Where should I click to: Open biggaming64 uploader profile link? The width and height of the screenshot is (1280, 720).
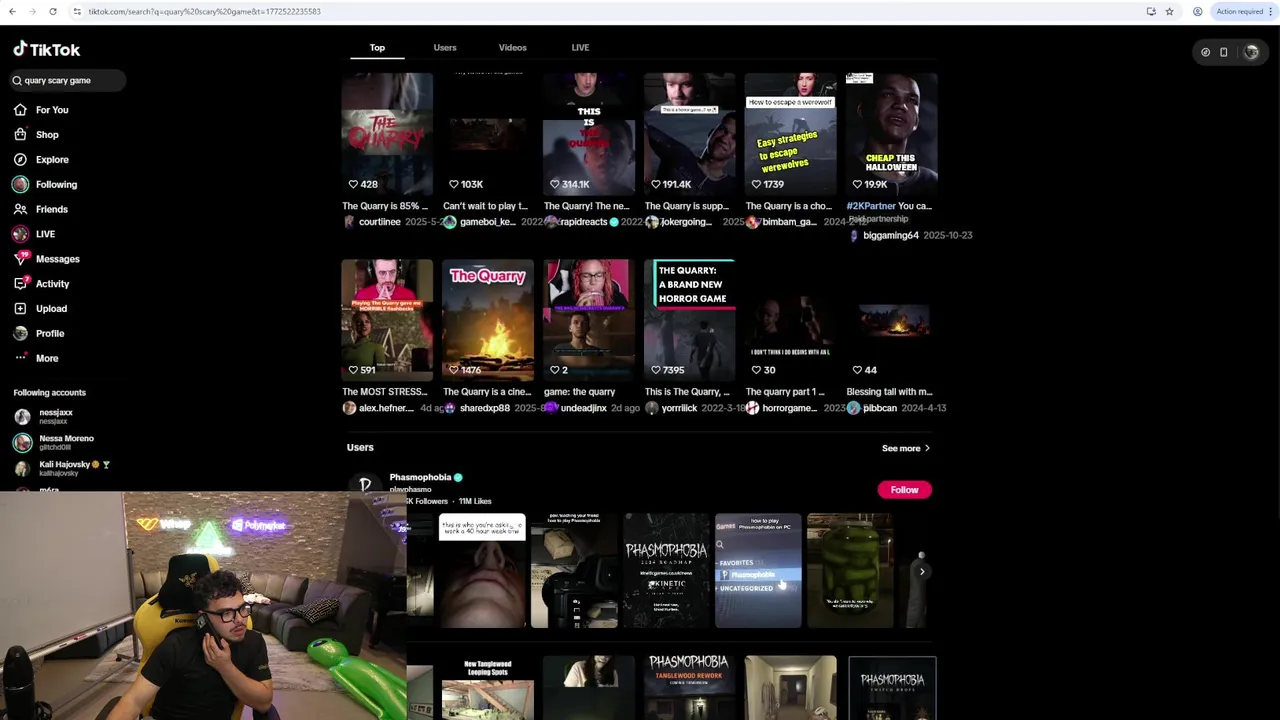tap(890, 236)
